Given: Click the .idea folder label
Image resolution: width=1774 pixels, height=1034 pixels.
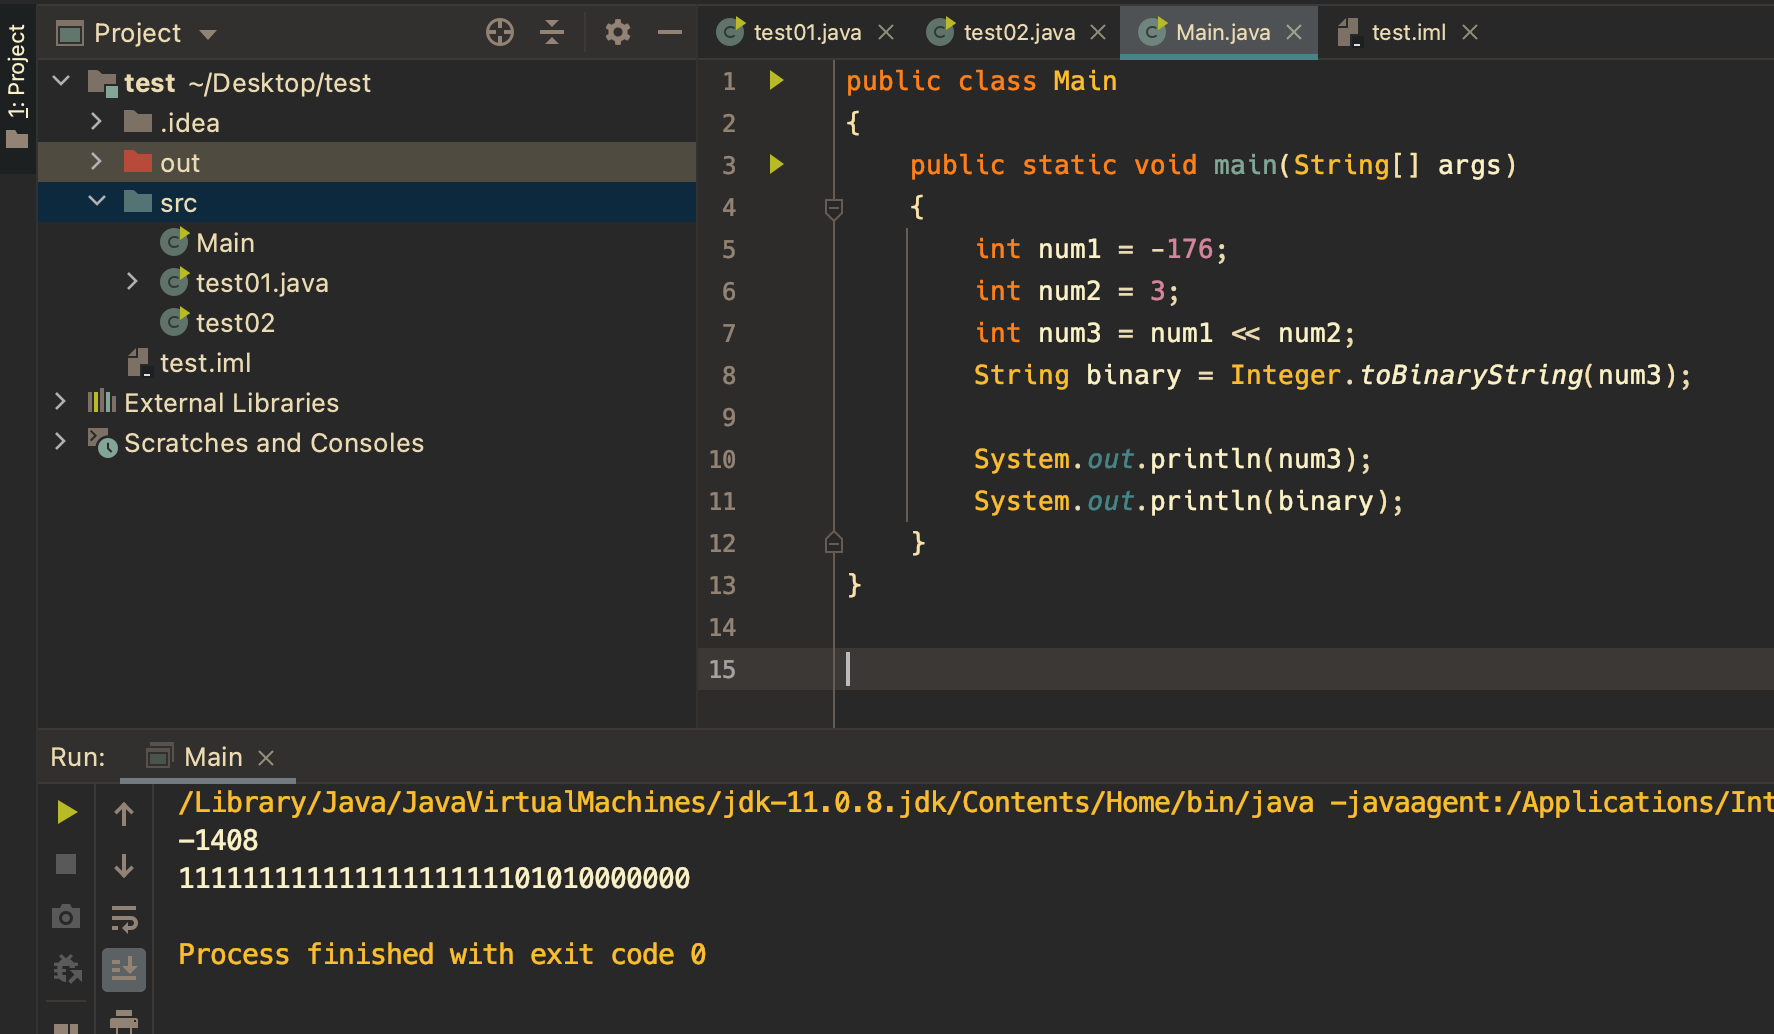Looking at the screenshot, I should [189, 122].
